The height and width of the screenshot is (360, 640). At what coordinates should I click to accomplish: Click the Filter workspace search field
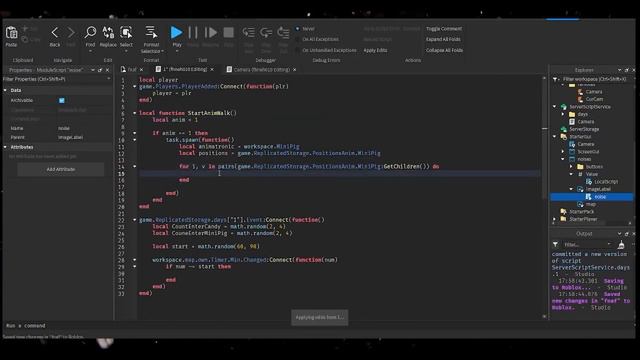pyautogui.click(x=595, y=79)
